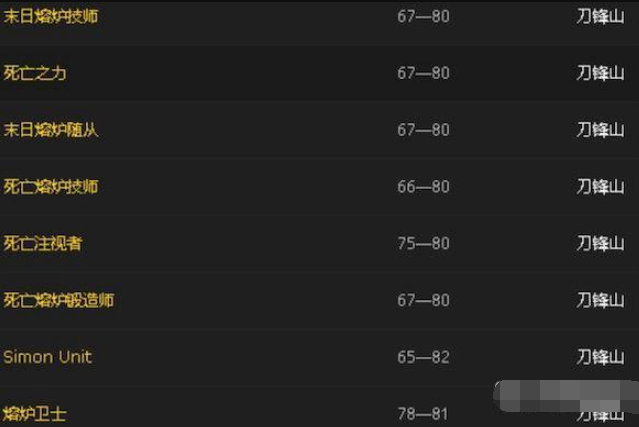
Task: Select the 75—80 level cell
Action: click(x=423, y=244)
